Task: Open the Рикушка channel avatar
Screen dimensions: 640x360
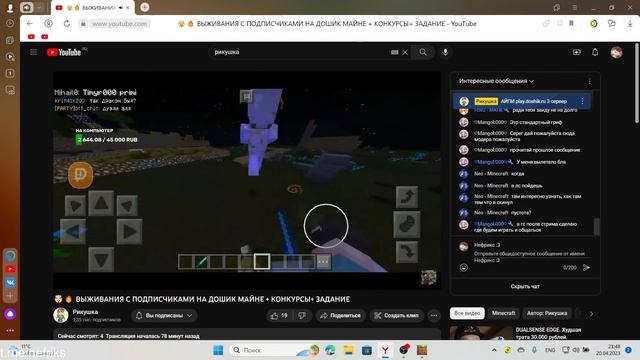Action: click(61, 315)
